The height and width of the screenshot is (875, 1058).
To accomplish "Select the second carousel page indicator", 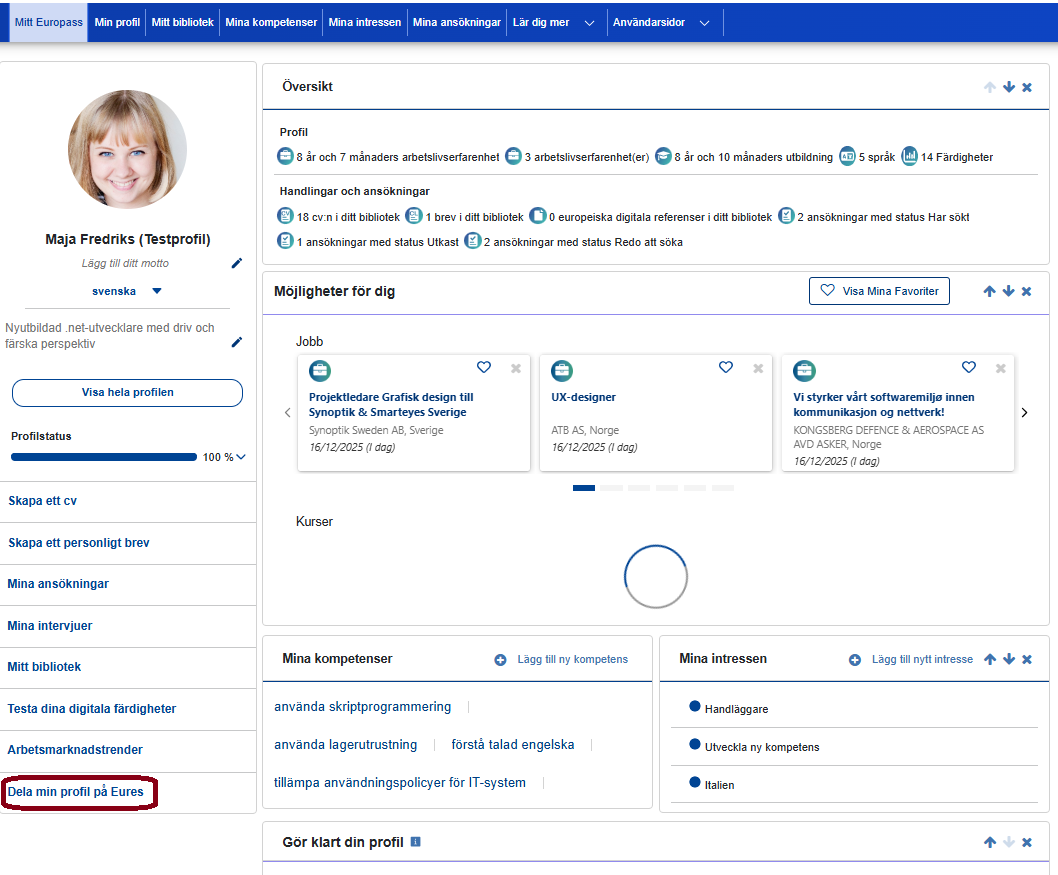I will (x=611, y=488).
